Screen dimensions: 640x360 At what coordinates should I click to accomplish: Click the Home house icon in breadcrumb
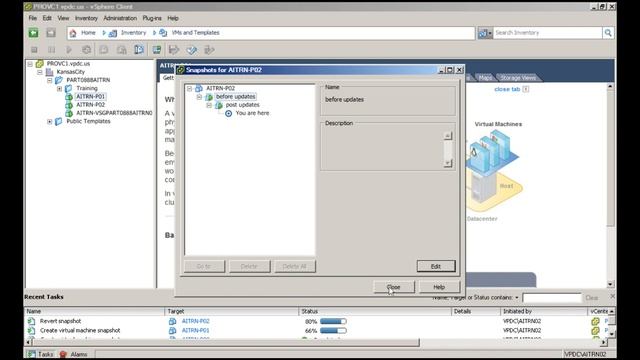click(x=73, y=33)
